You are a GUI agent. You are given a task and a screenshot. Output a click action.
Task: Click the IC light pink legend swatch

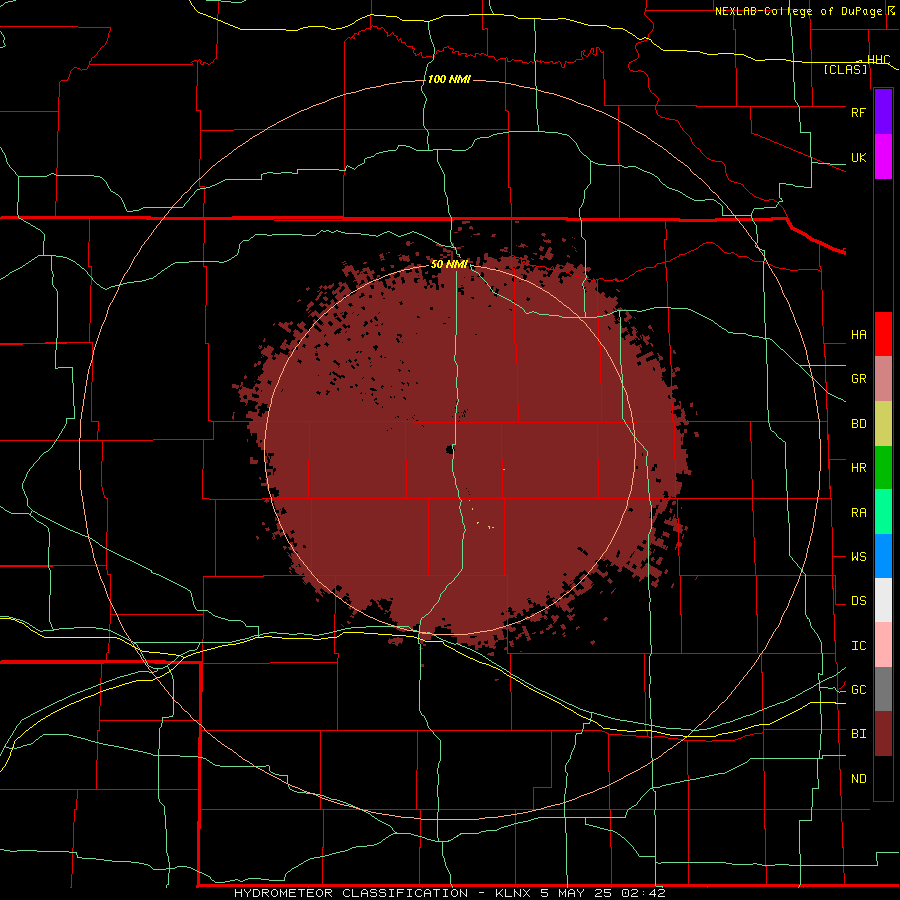point(883,645)
